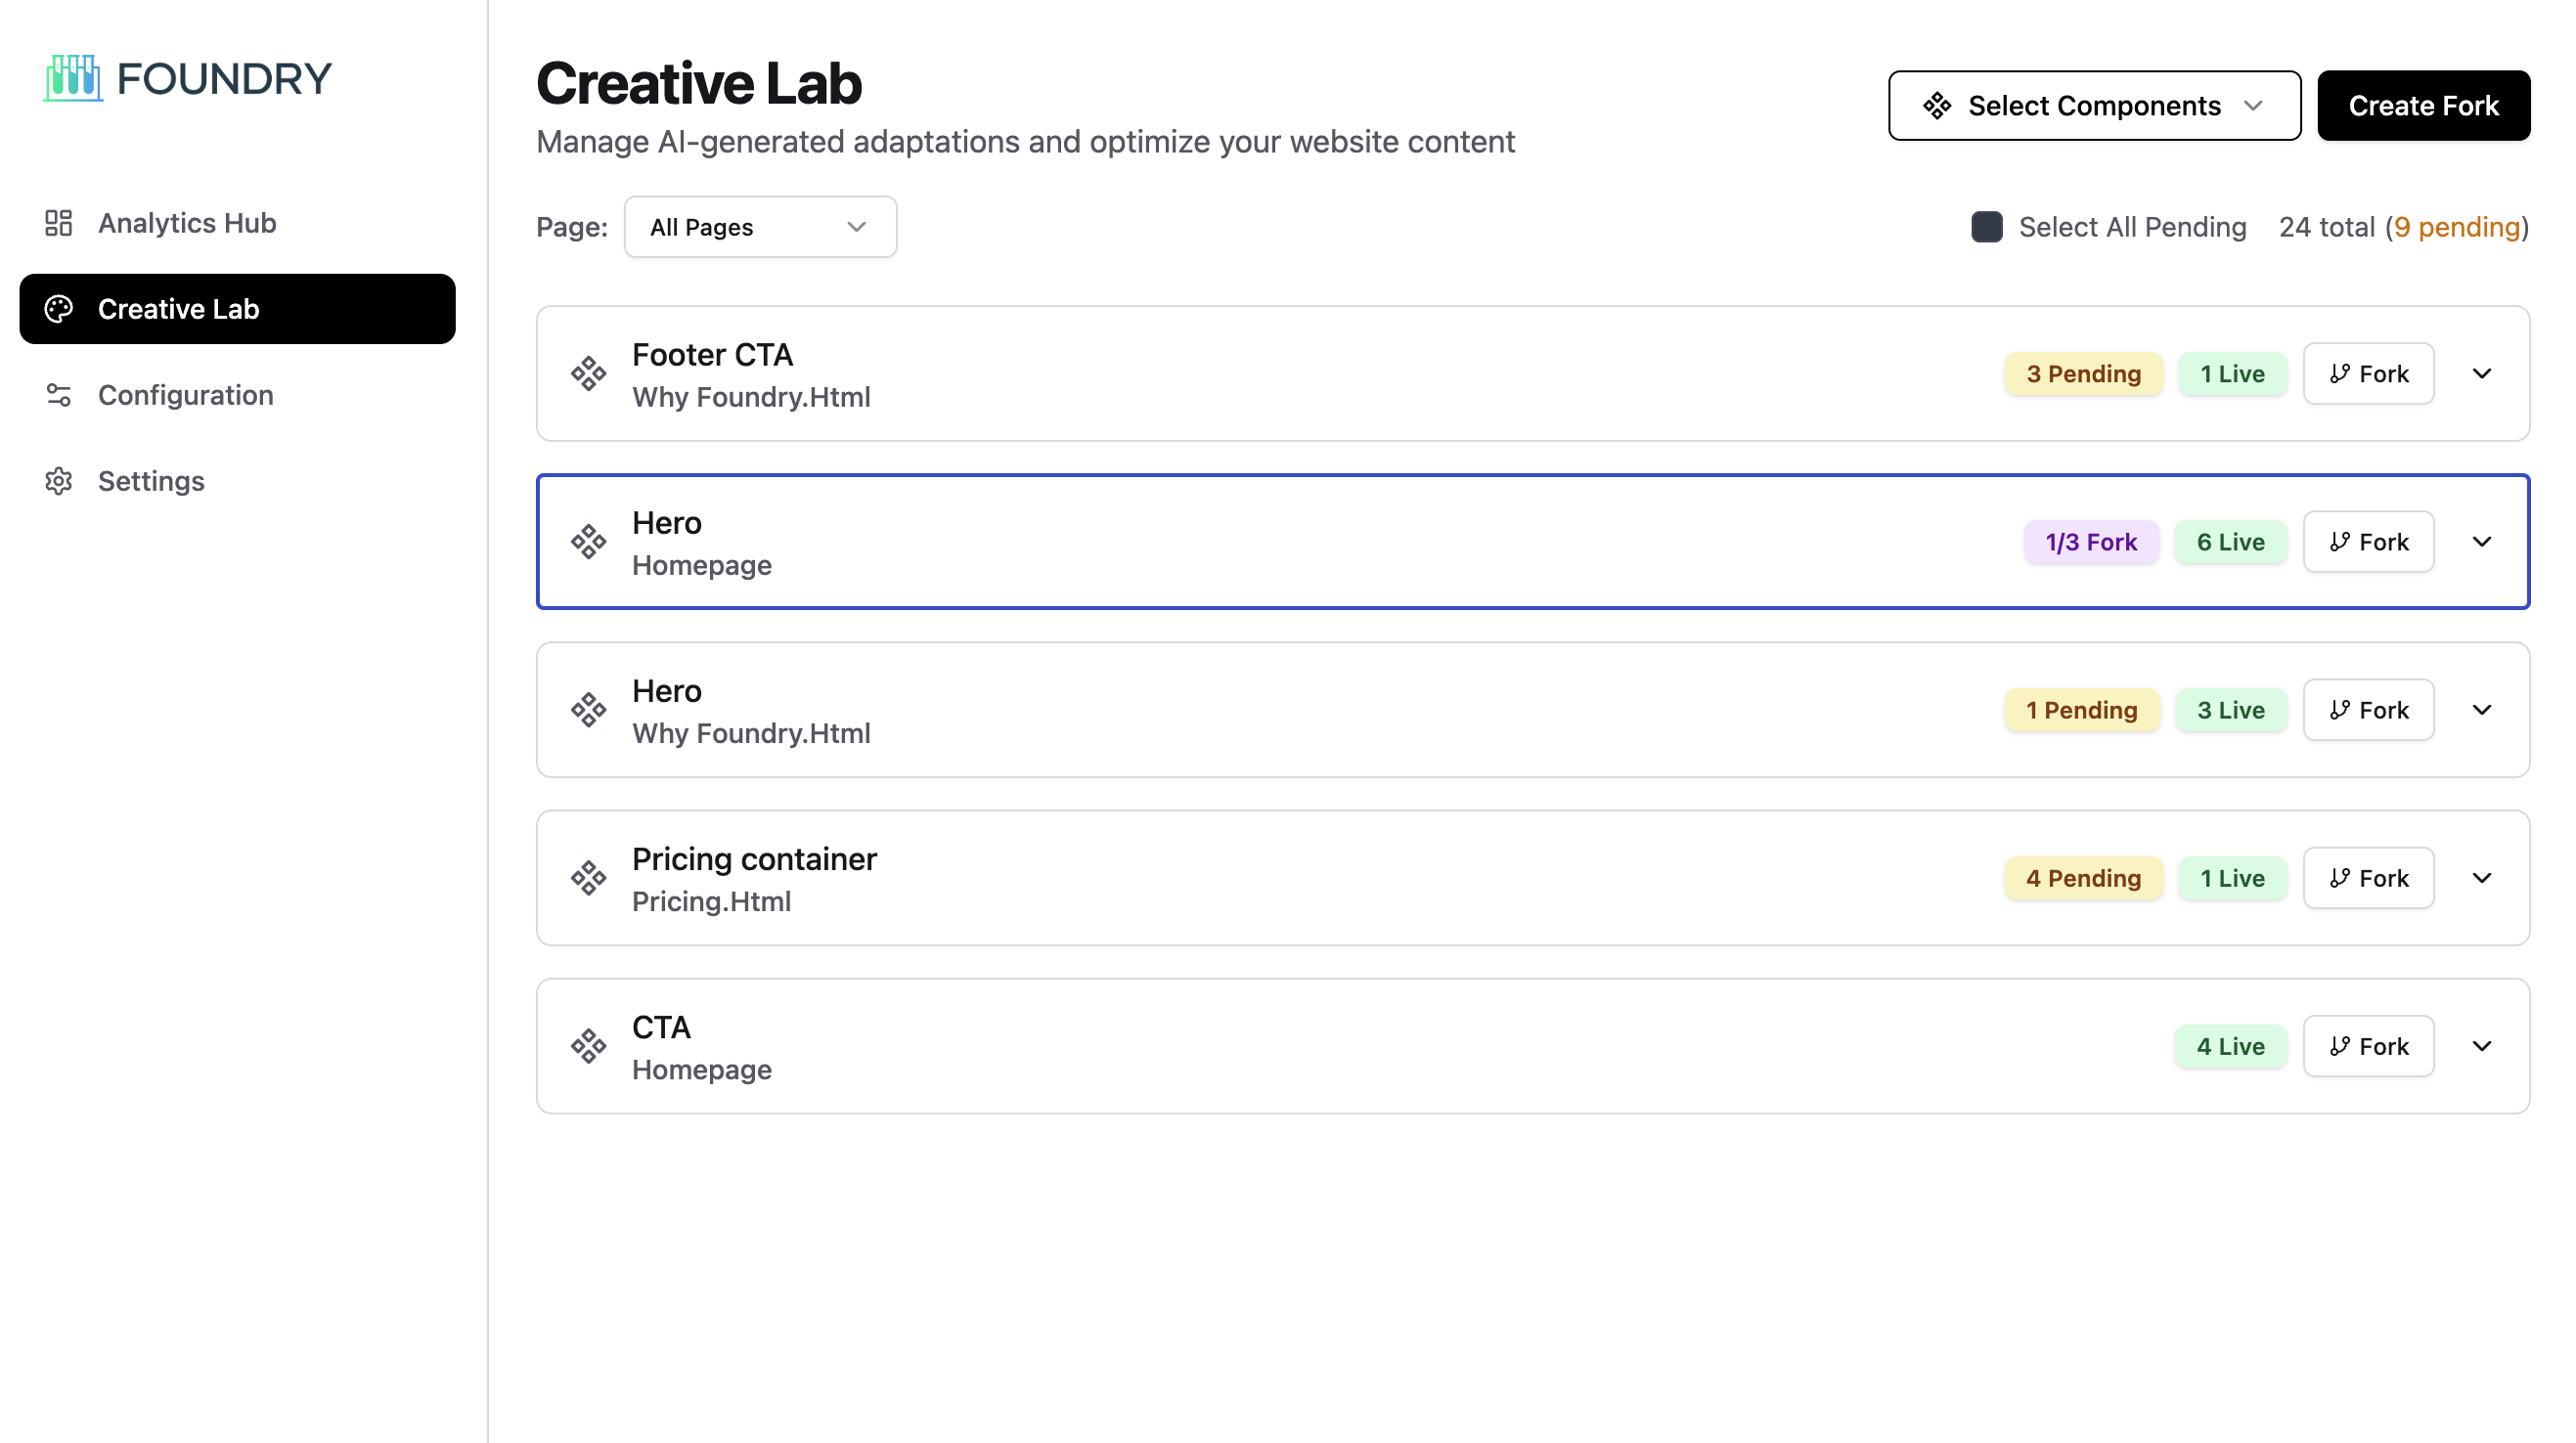Click the Analytics Hub grid icon

click(59, 223)
